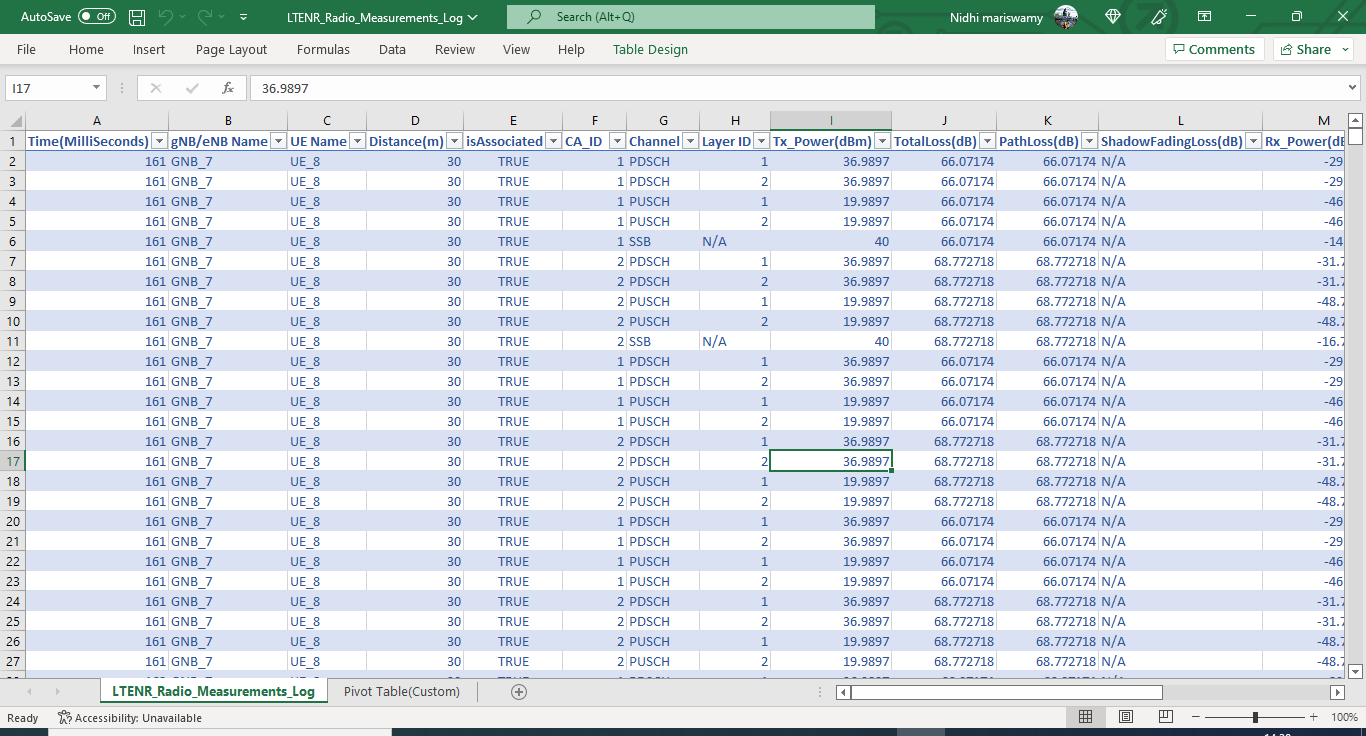
Task: Expand the Name Box dropdown arrow
Action: [96, 88]
